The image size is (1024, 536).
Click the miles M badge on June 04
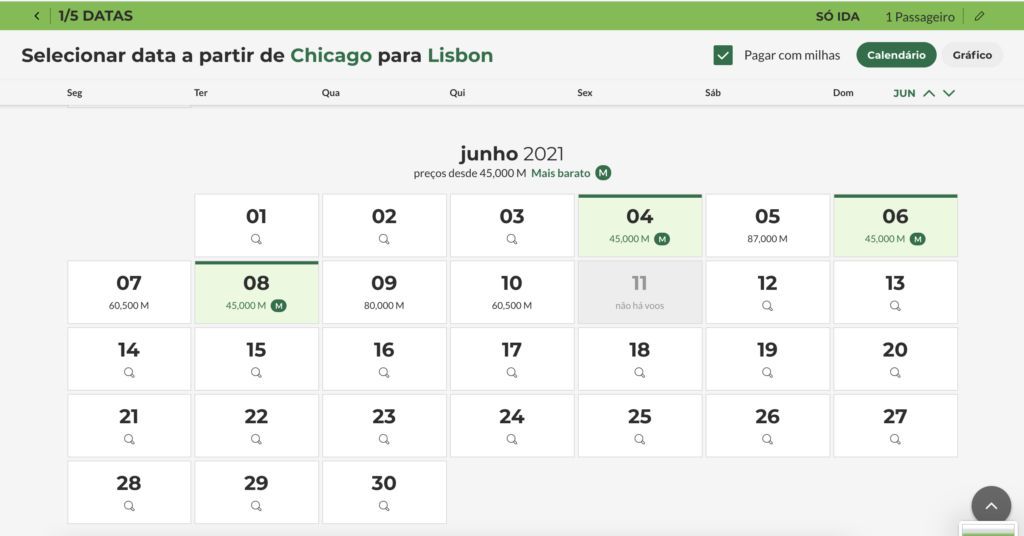(662, 239)
